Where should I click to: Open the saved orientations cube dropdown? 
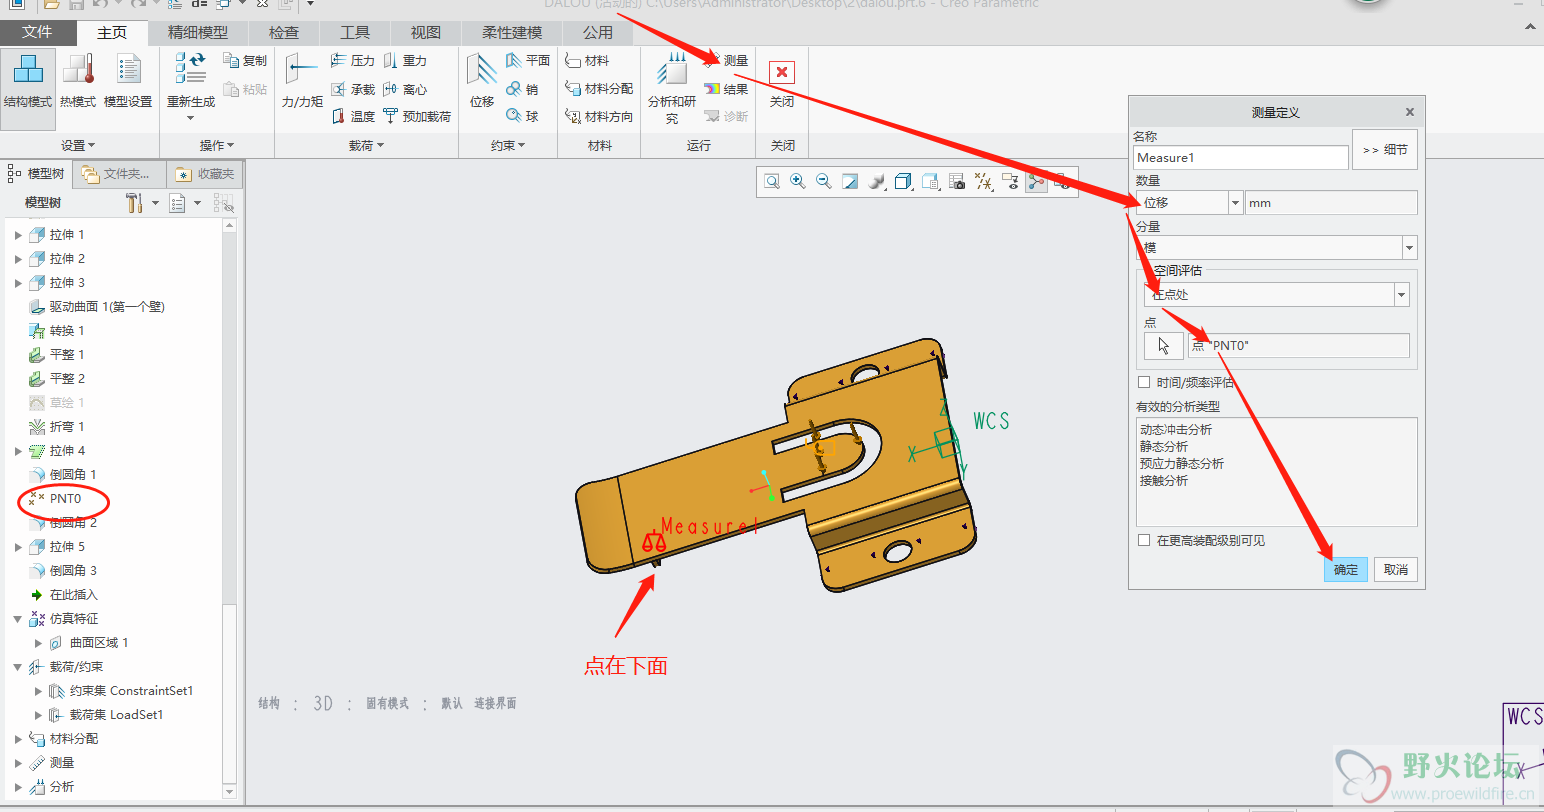click(903, 182)
